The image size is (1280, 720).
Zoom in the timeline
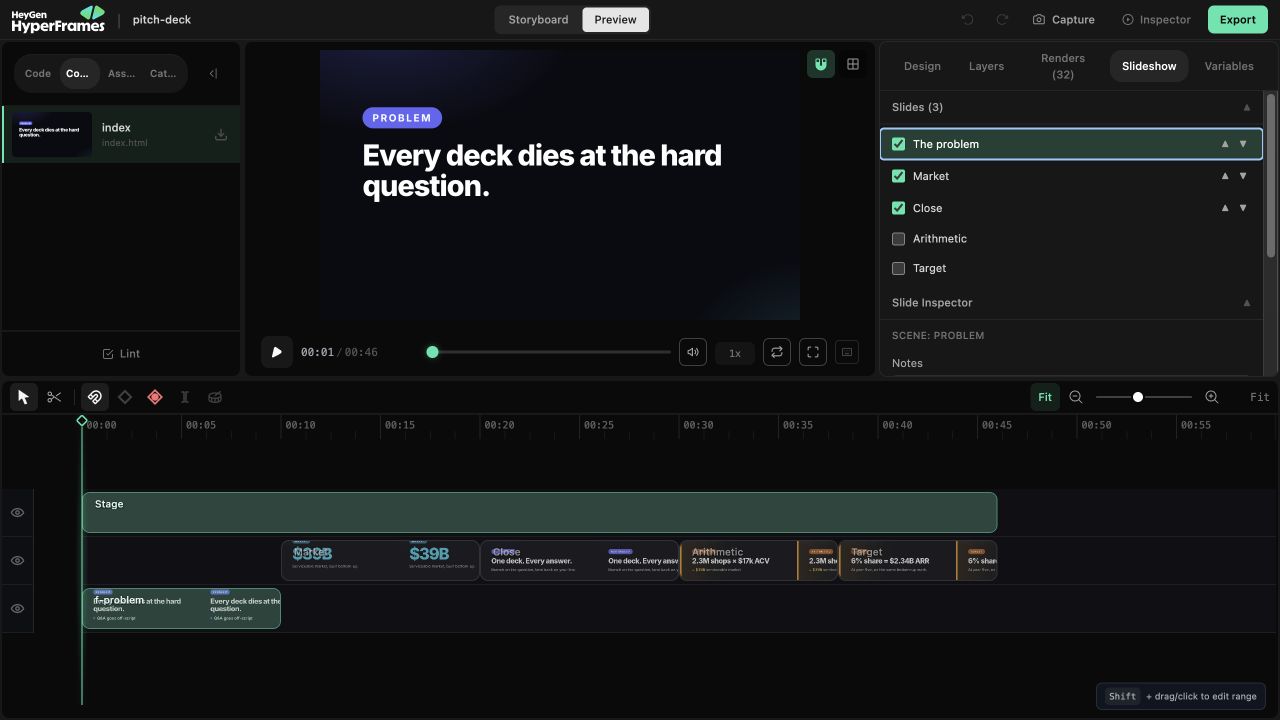(x=1212, y=397)
